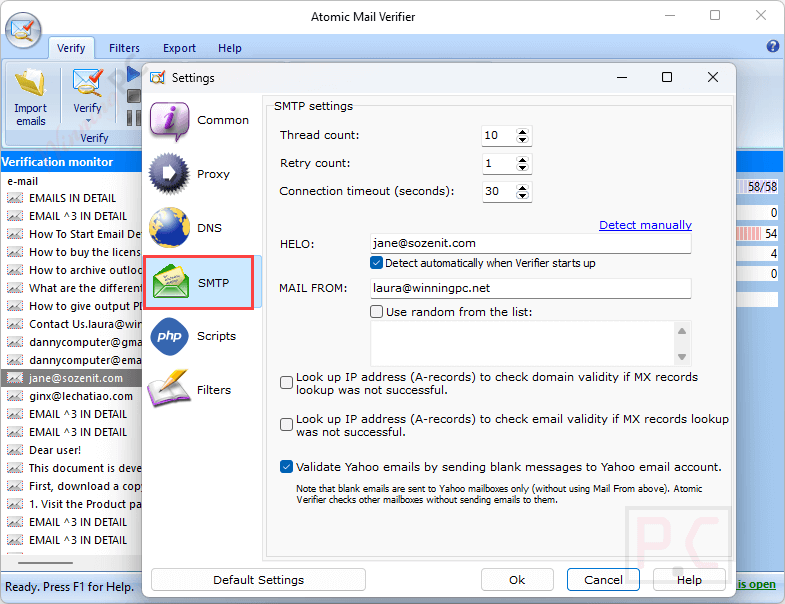Click the Retry count number field
This screenshot has height=604, width=785.
tap(499, 163)
